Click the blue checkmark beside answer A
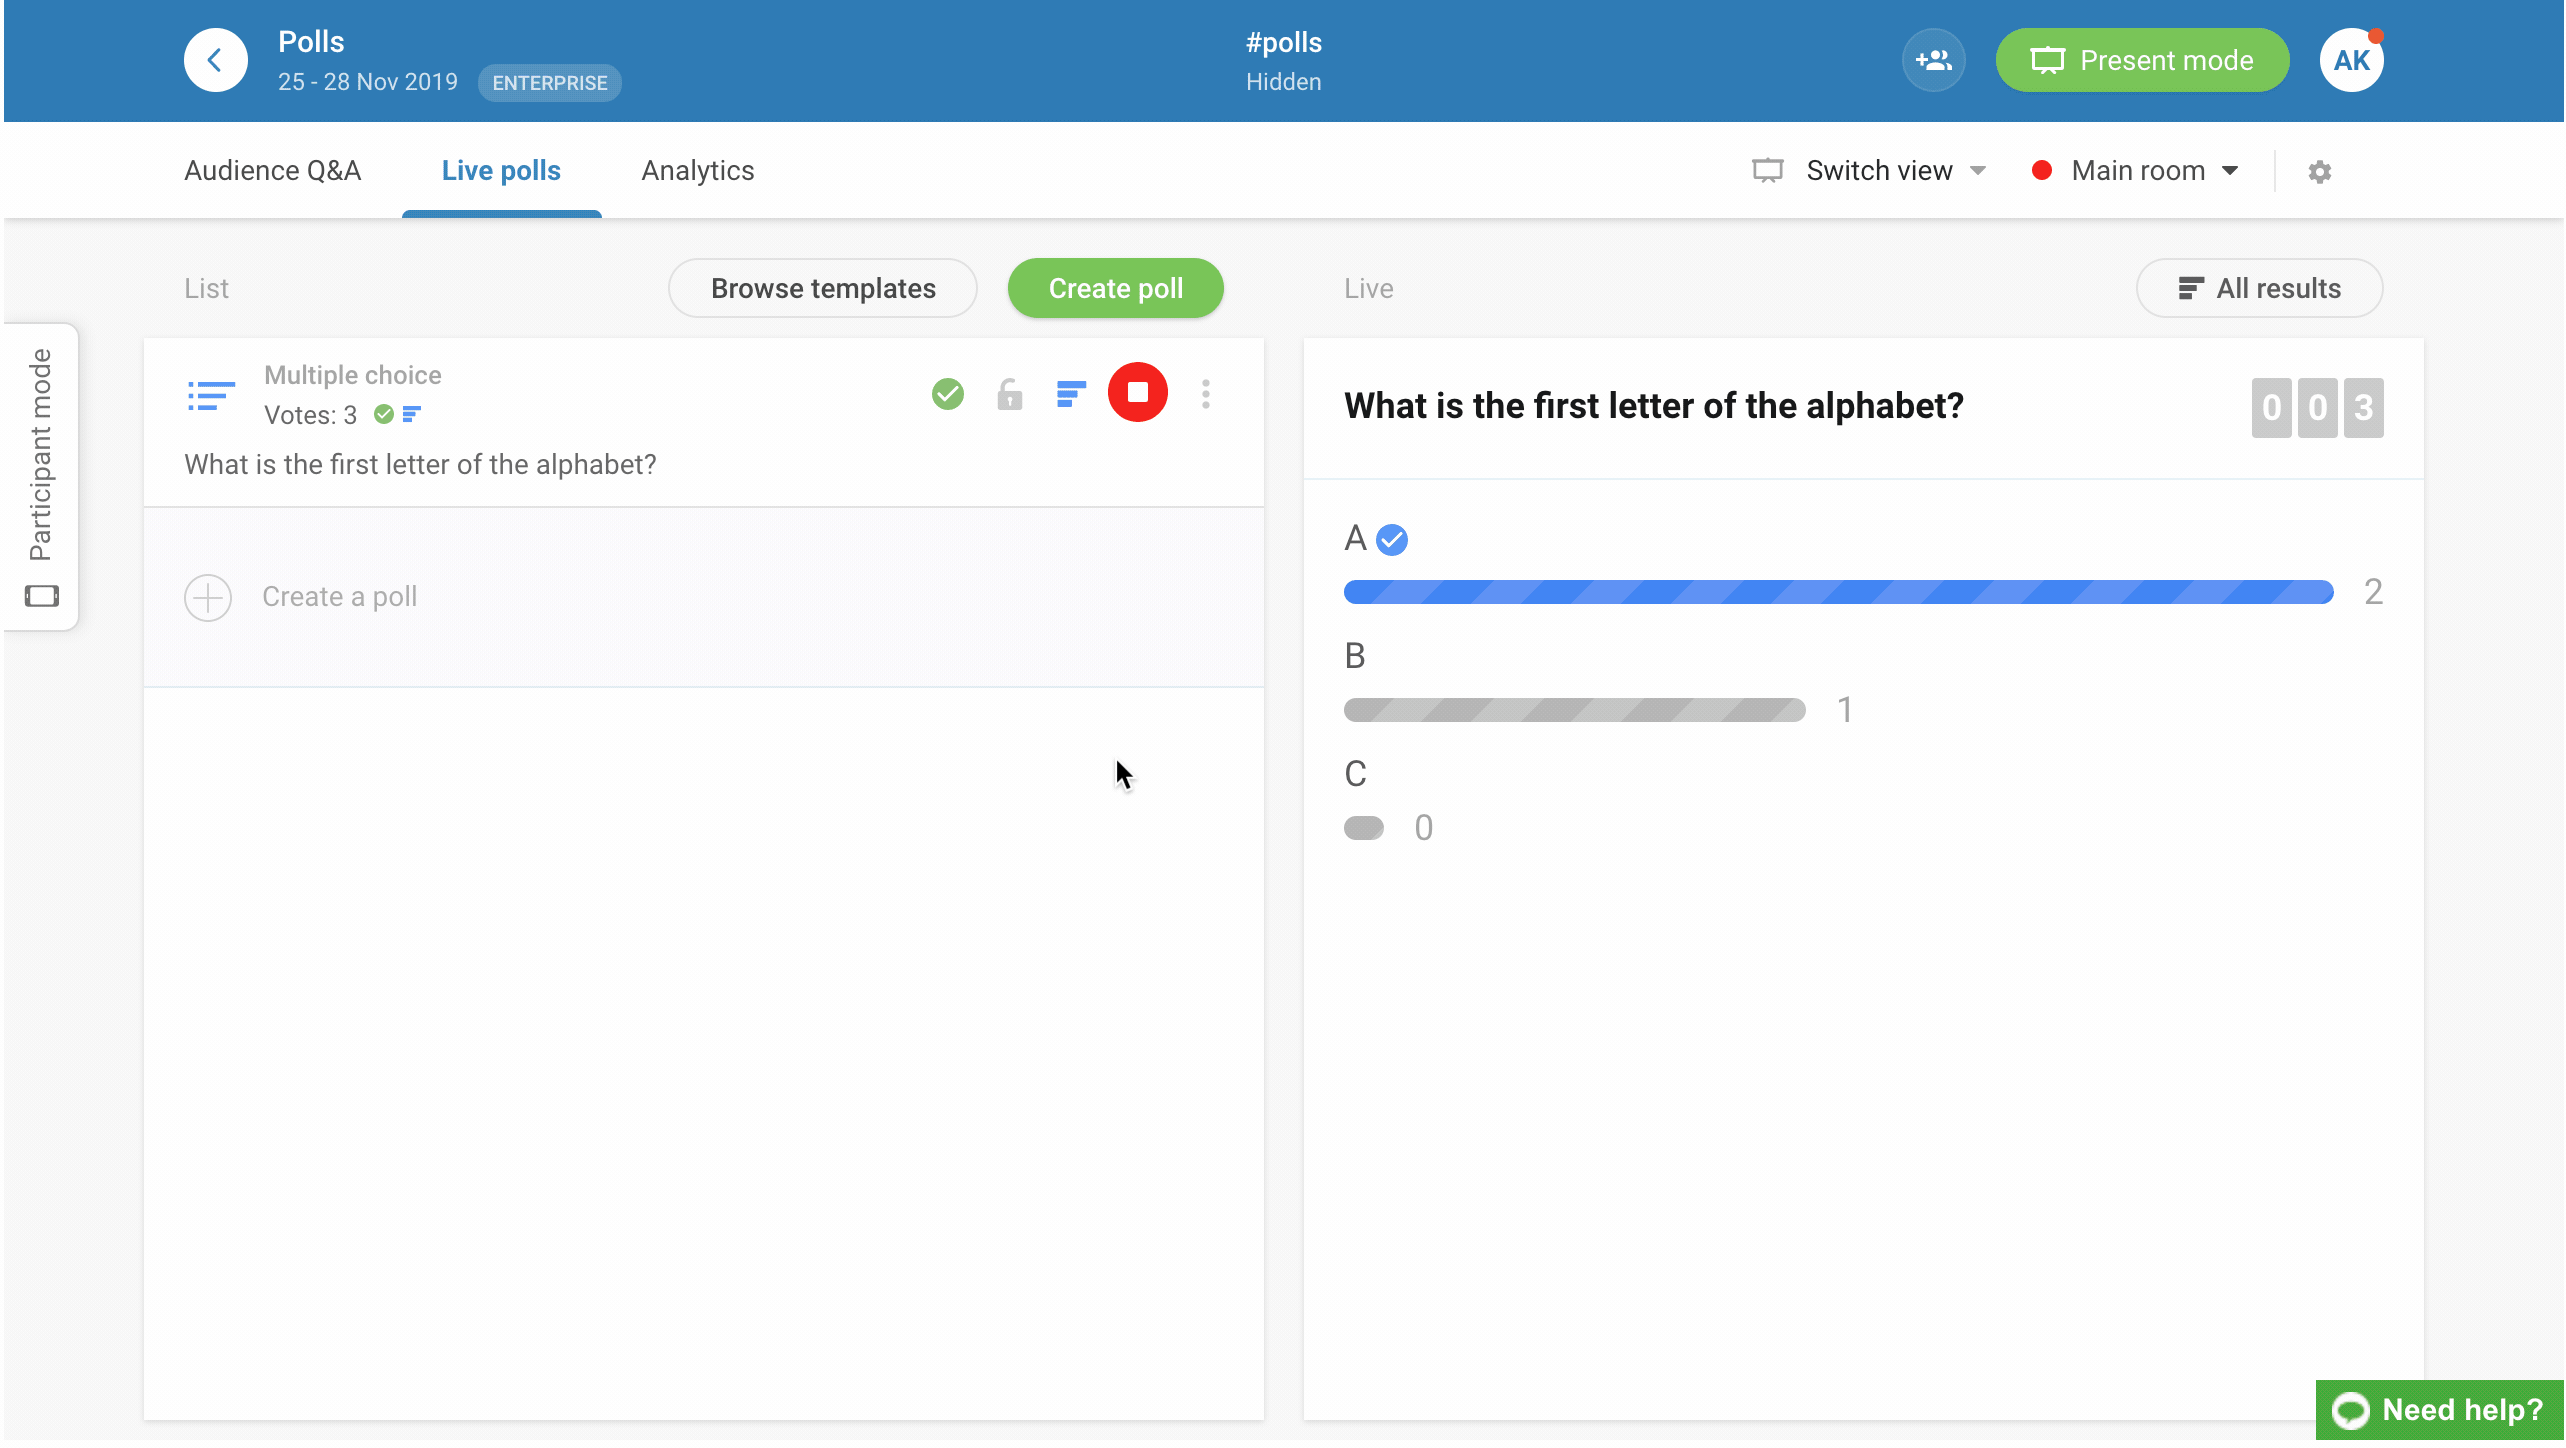 click(1391, 540)
